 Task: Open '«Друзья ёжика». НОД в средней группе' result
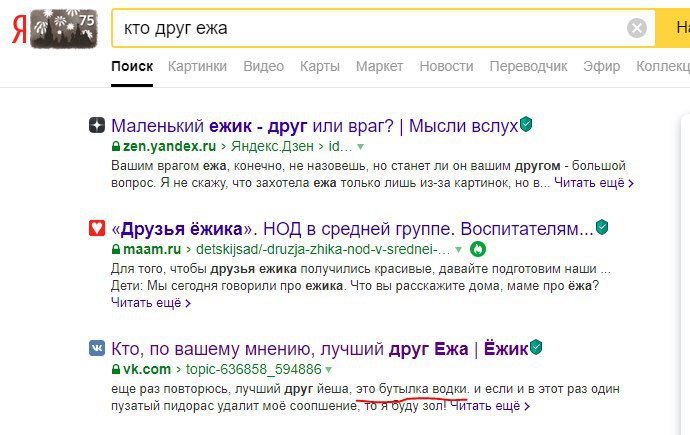[352, 229]
